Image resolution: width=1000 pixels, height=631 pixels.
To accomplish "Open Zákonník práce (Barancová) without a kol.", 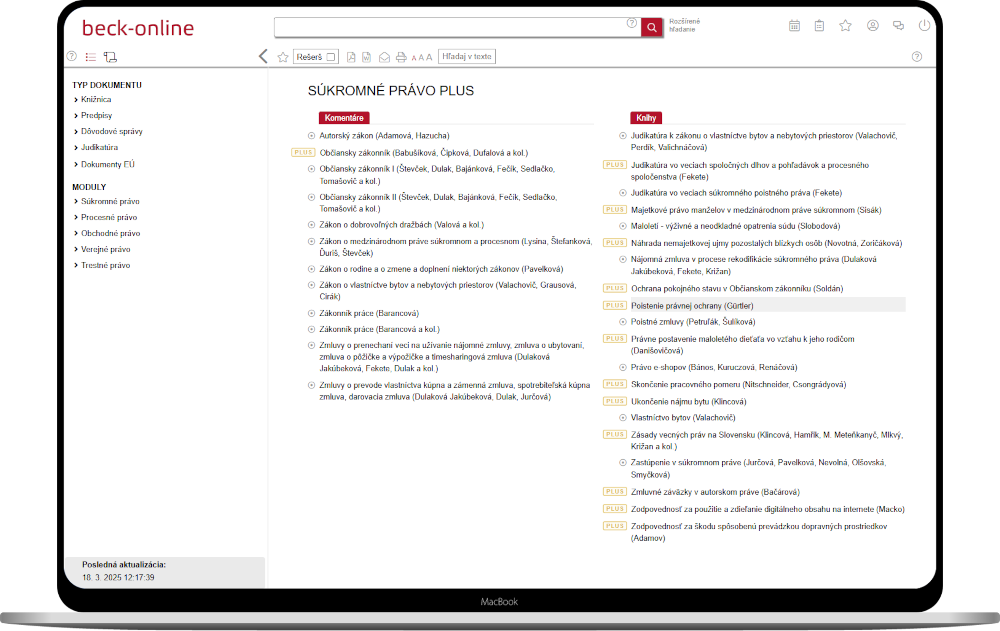I will pyautogui.click(x=369, y=314).
